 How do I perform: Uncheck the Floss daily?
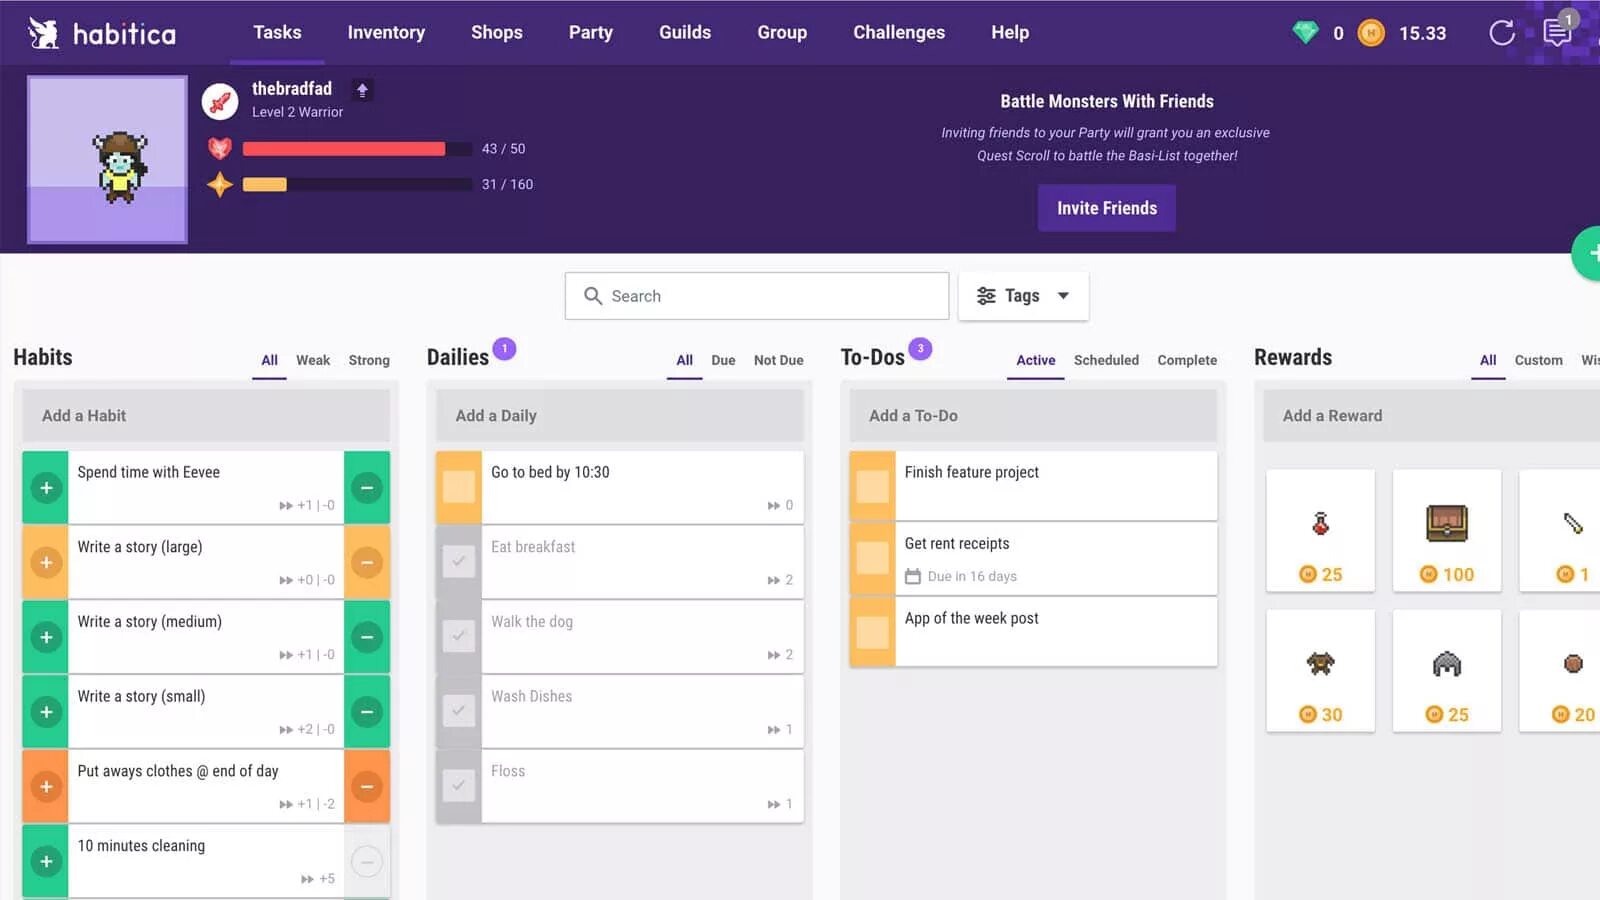(x=459, y=786)
